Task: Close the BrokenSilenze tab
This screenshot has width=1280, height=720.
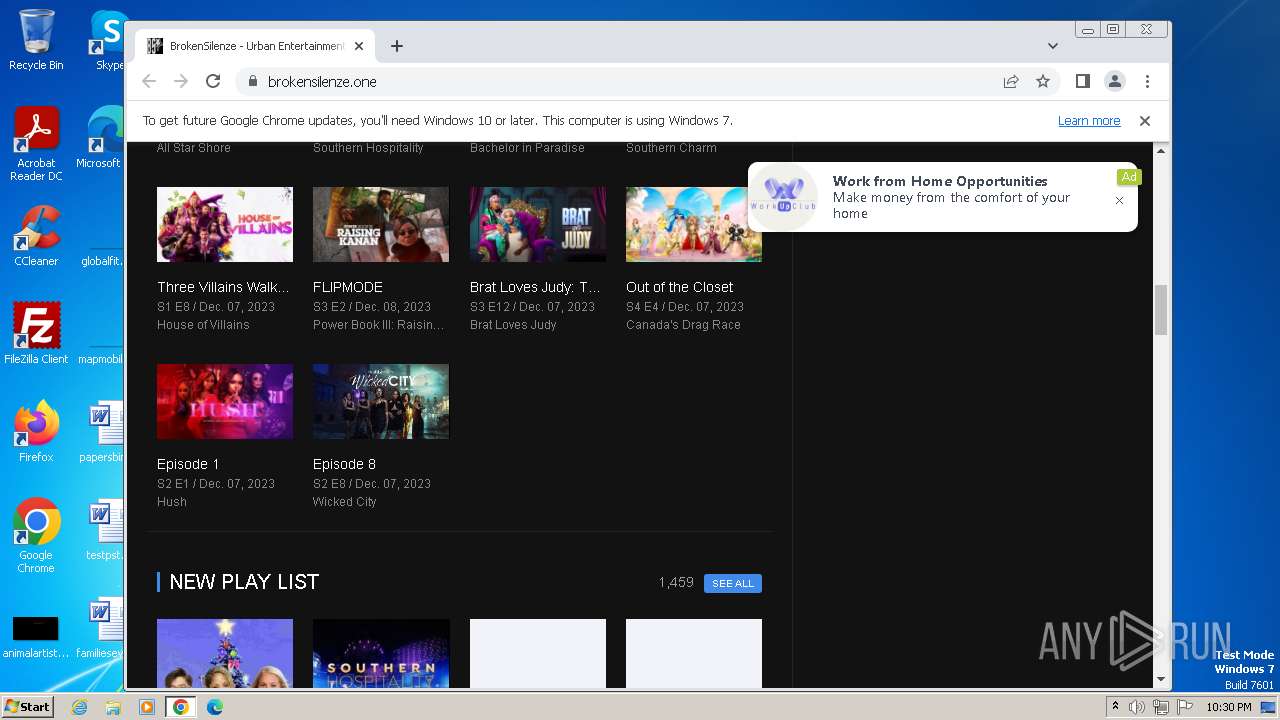Action: click(359, 46)
